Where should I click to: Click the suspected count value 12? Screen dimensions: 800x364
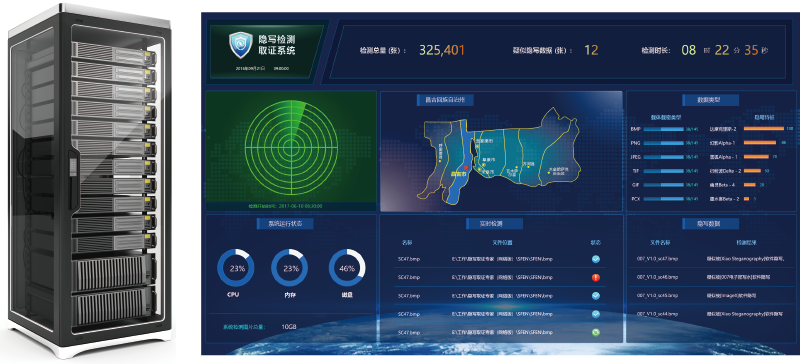[x=591, y=50]
